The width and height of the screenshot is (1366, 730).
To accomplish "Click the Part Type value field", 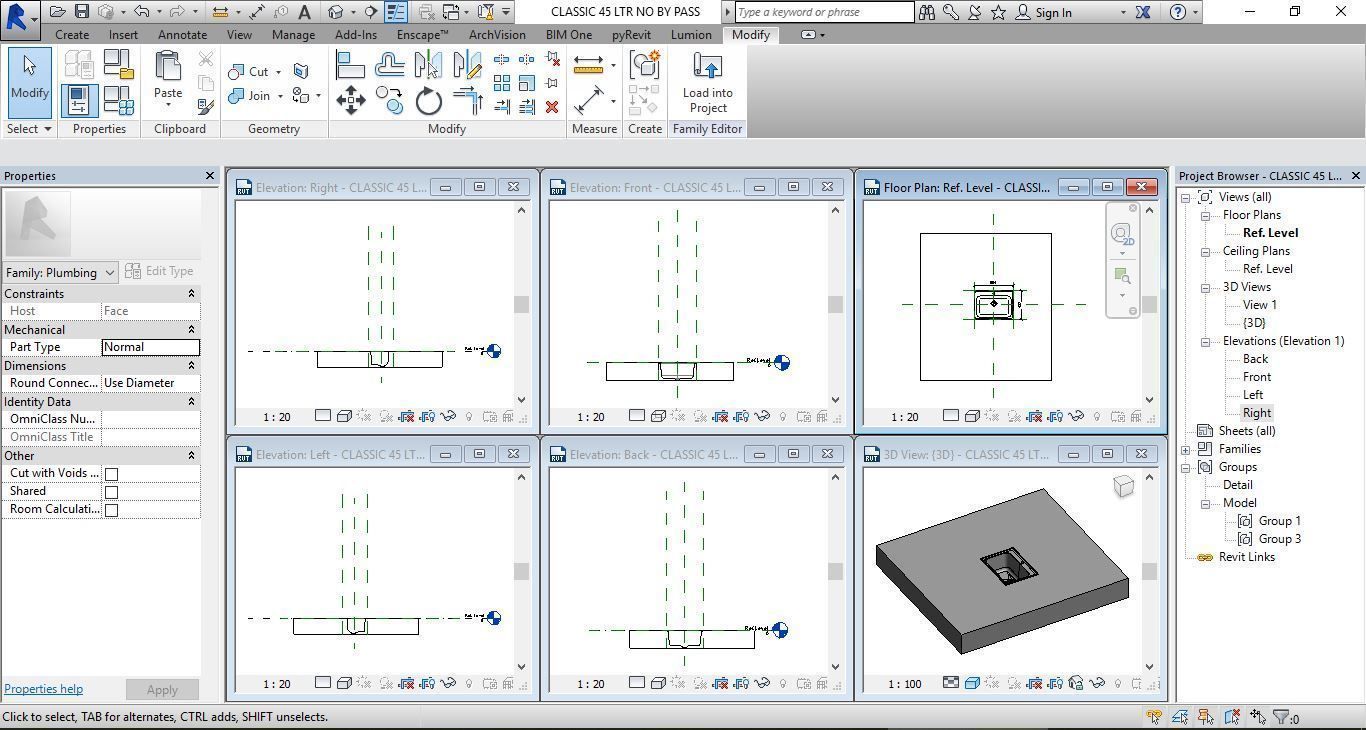I will pos(151,347).
